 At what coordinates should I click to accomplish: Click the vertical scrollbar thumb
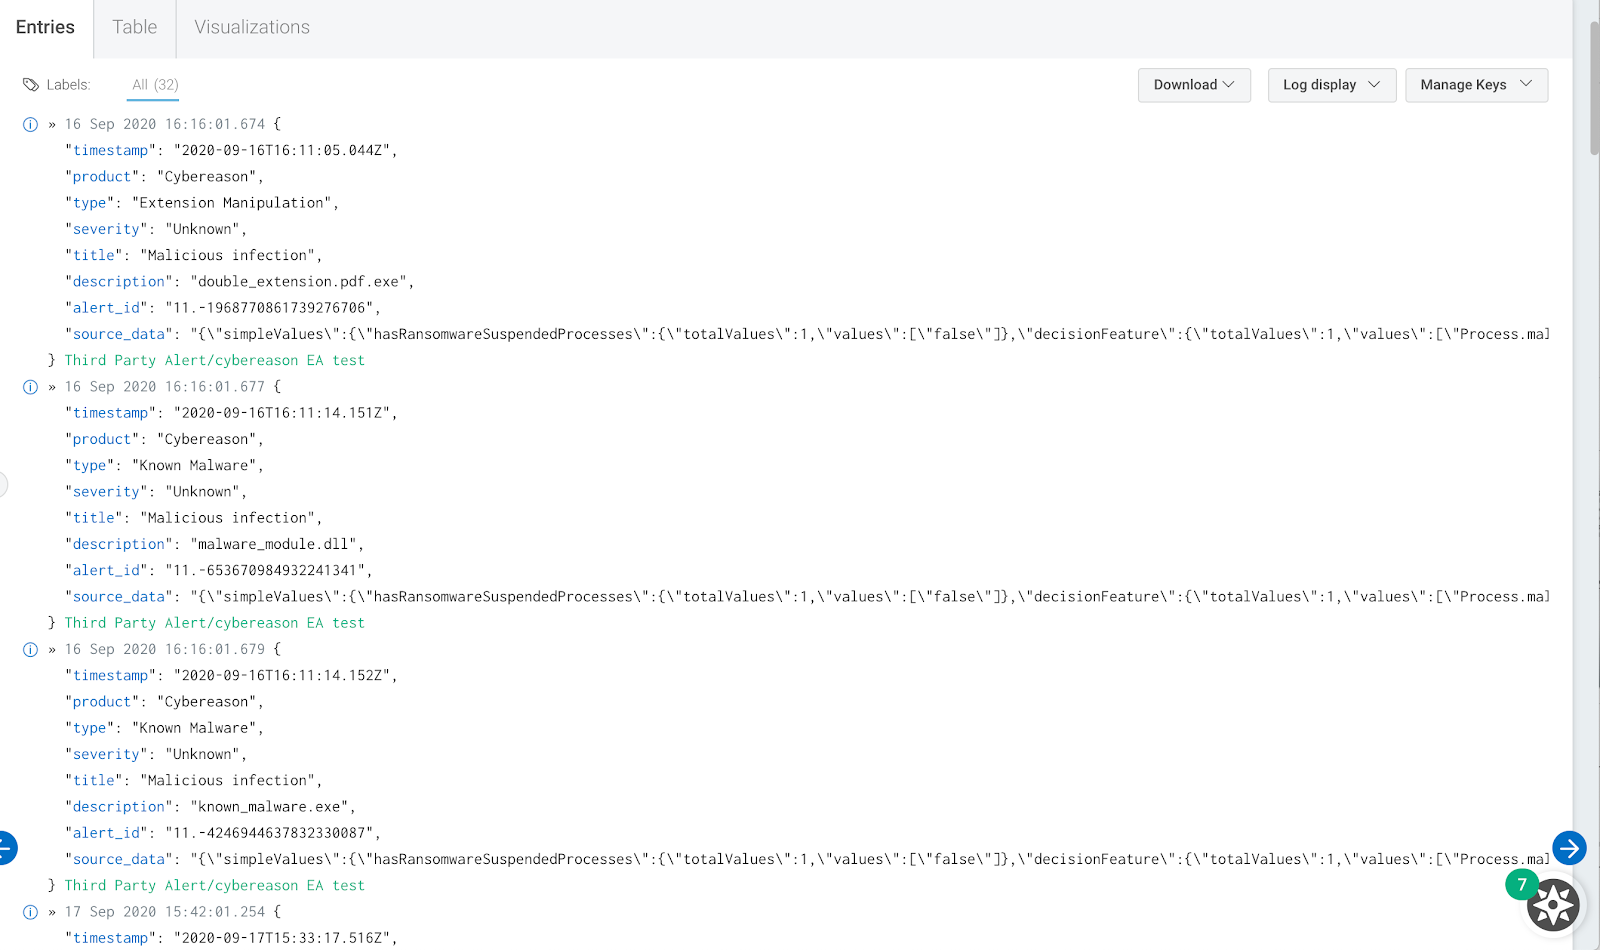[1593, 88]
